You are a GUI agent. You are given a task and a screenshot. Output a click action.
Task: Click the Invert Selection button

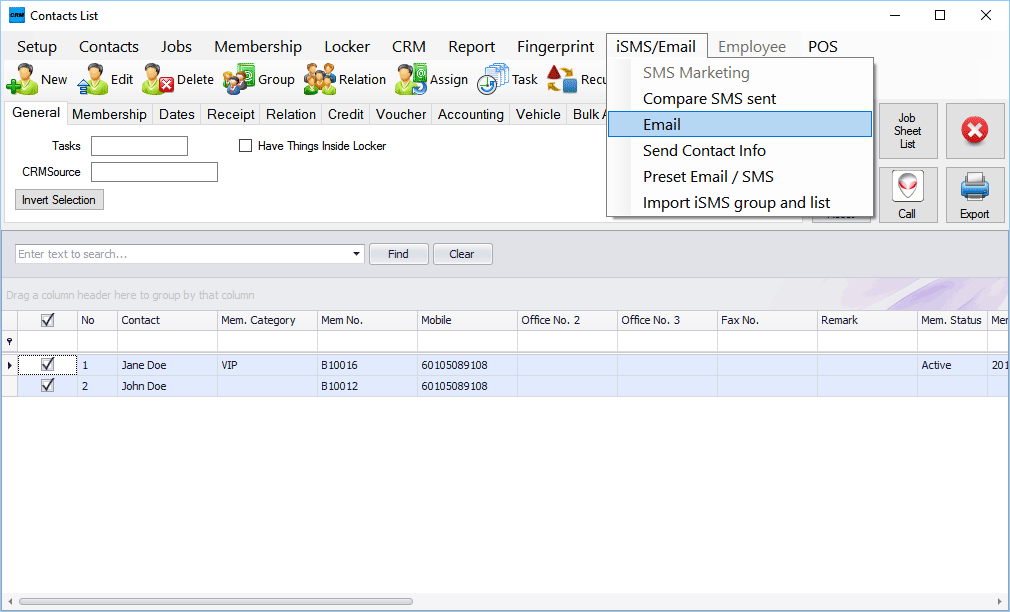pyautogui.click(x=59, y=200)
